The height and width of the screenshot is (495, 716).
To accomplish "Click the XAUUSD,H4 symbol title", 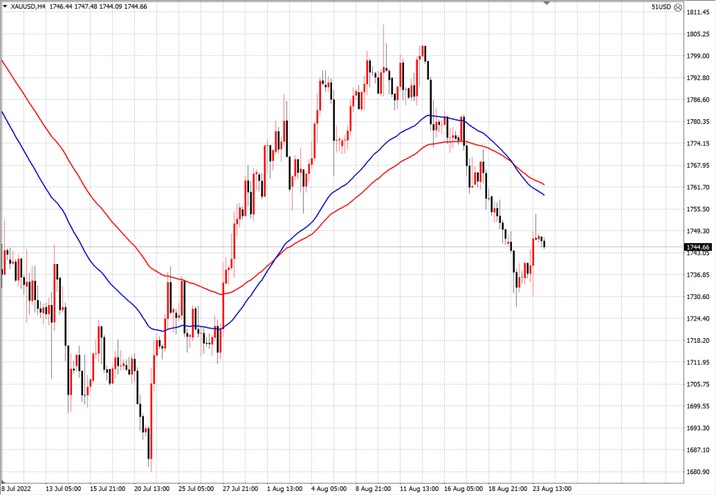I will click(28, 7).
